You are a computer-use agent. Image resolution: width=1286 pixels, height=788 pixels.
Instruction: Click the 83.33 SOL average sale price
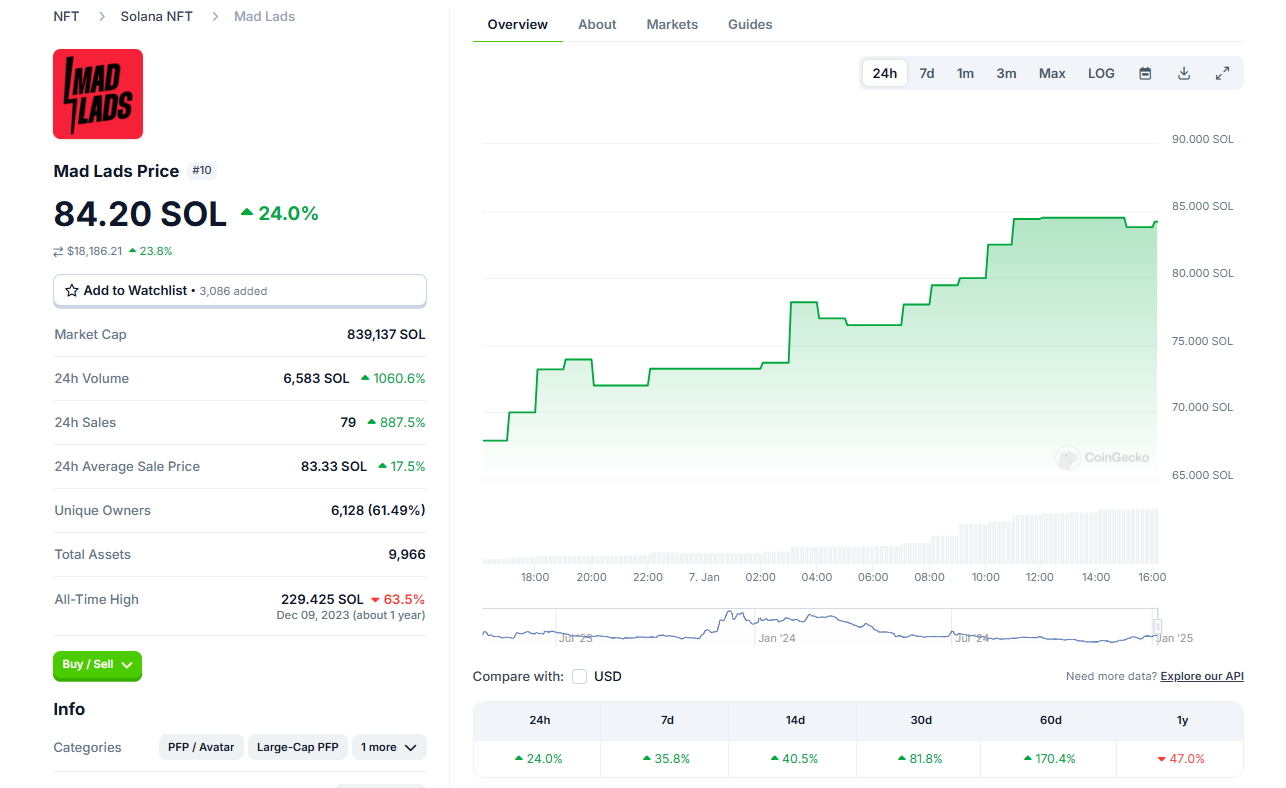334,467
